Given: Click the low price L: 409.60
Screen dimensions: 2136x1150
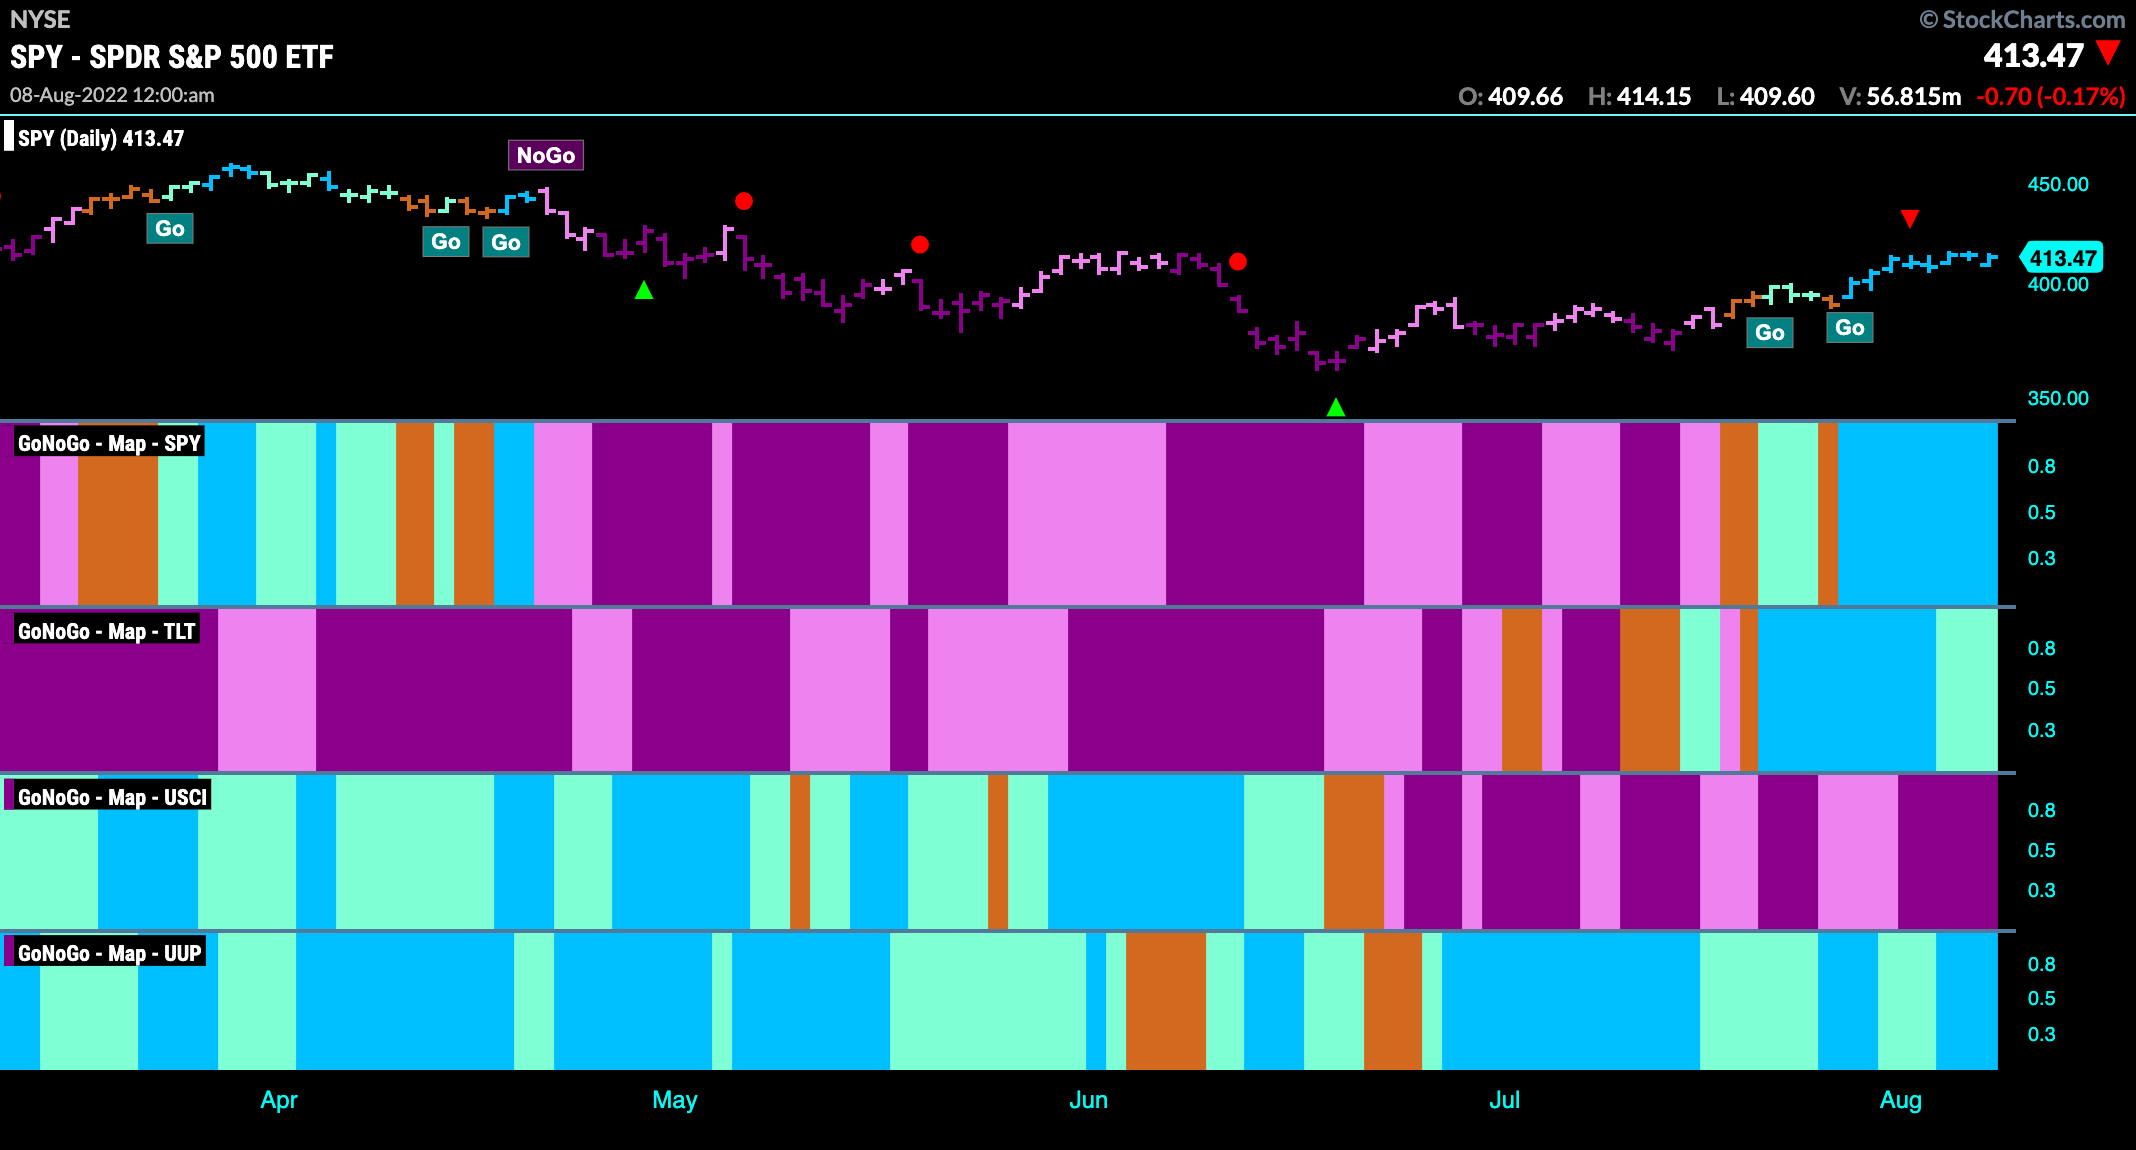Looking at the screenshot, I should (x=1765, y=96).
